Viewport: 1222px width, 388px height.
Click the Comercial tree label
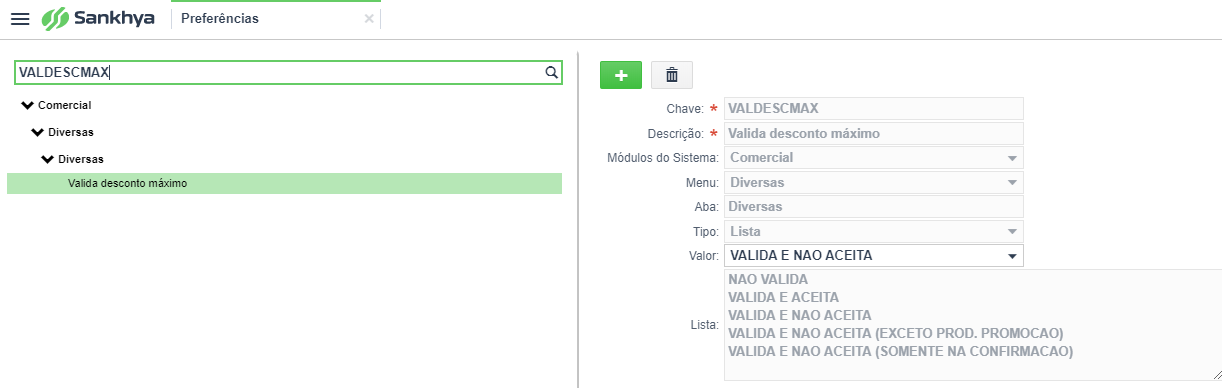click(65, 105)
